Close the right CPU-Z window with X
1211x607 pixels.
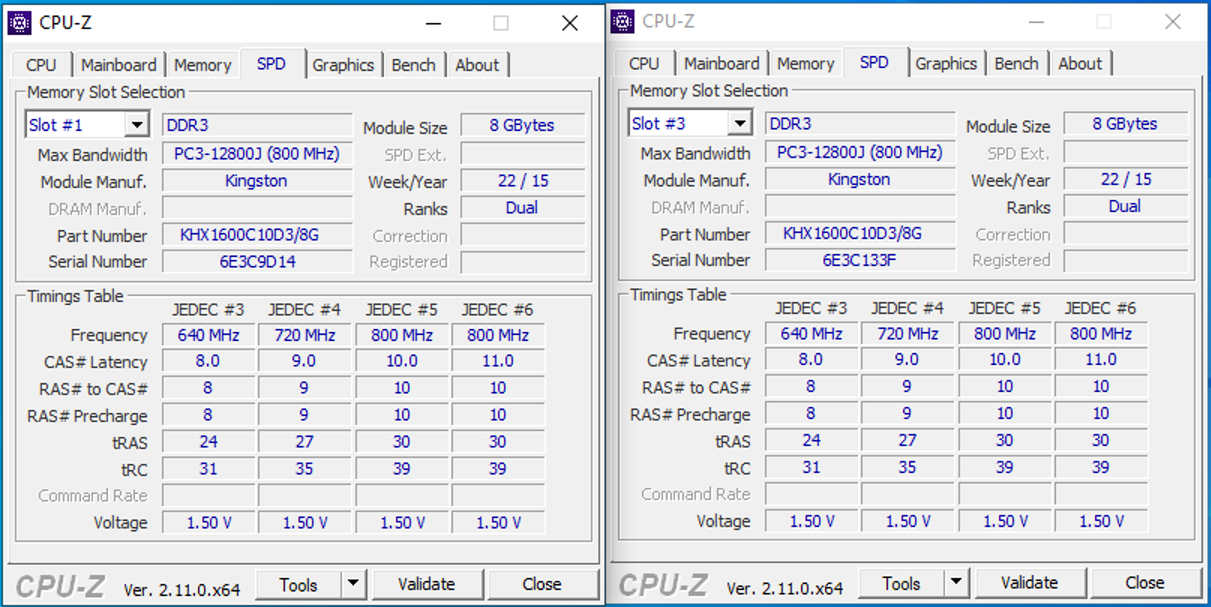coord(1172,22)
